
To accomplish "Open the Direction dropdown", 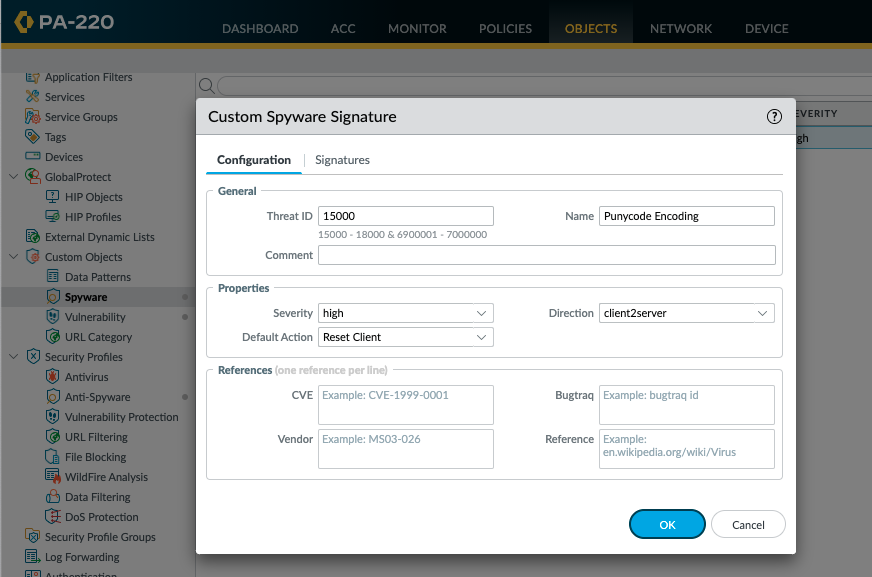I will click(687, 313).
